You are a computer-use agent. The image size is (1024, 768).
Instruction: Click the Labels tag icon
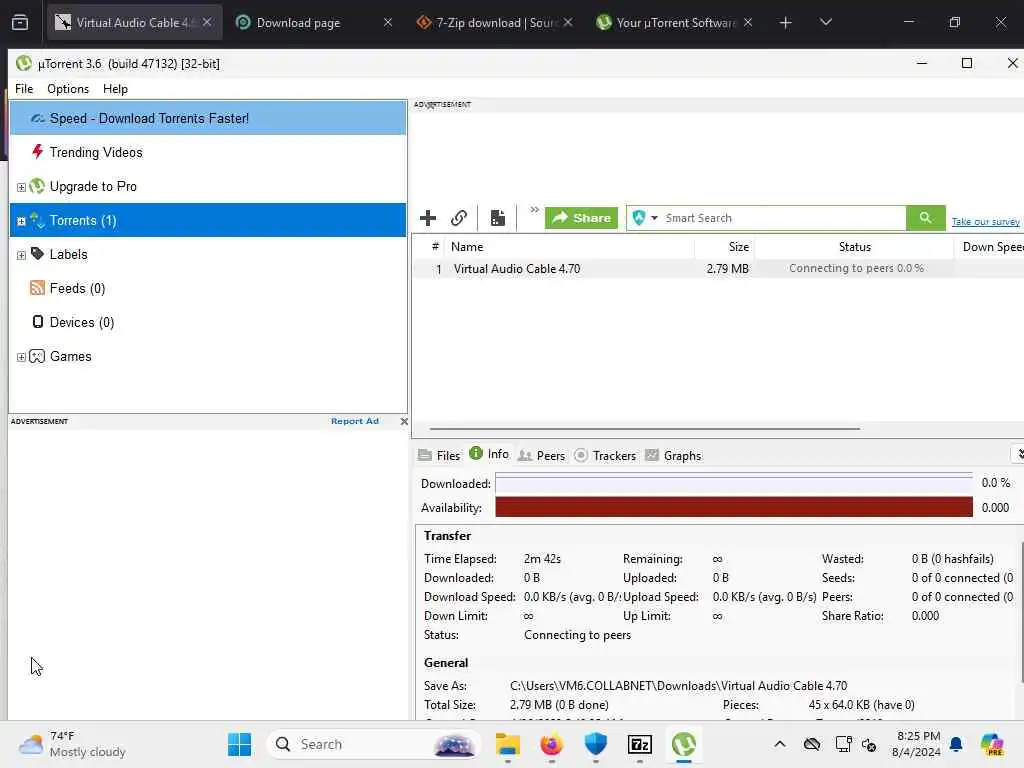click(37, 254)
